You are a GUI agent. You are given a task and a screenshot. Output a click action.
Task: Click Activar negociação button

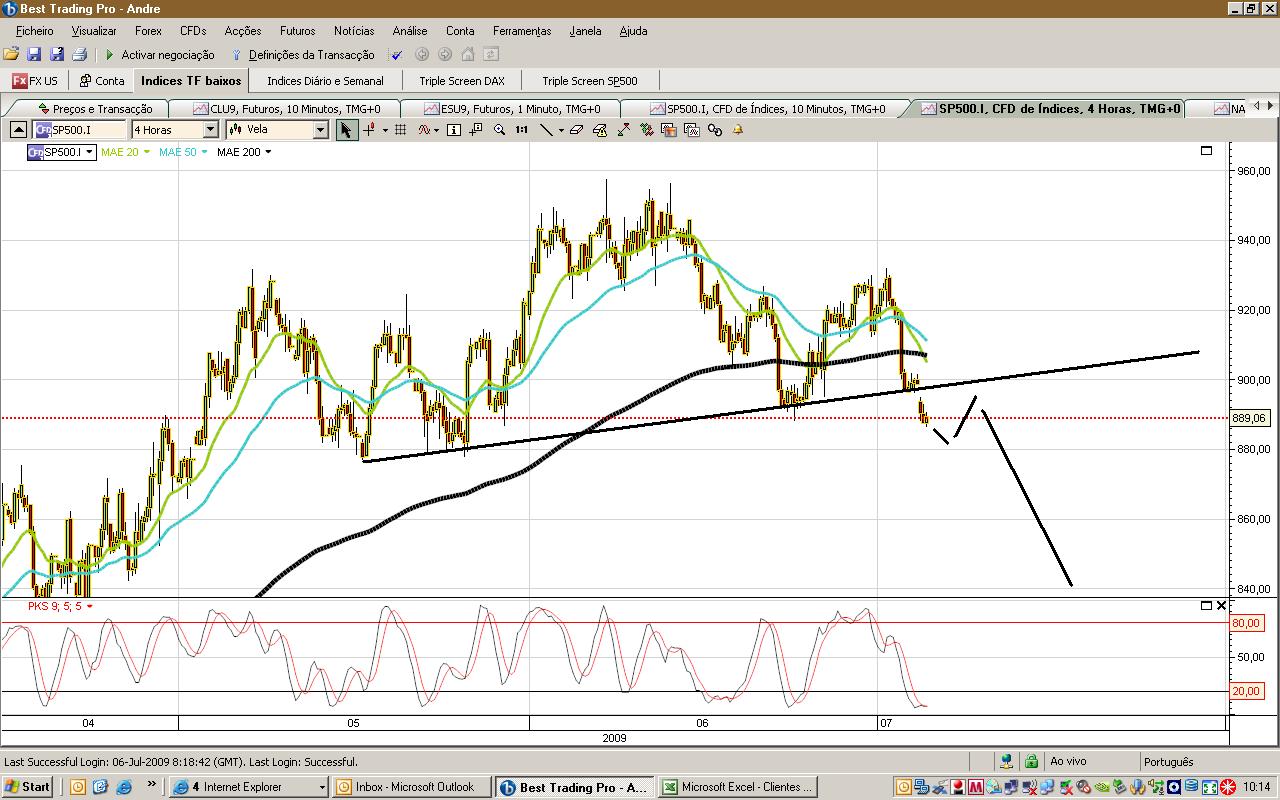(x=159, y=55)
